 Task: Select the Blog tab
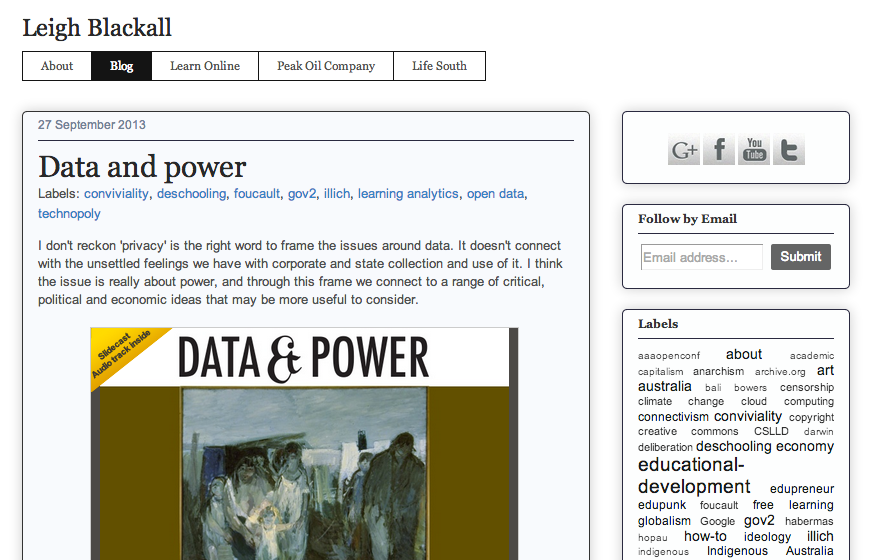pyautogui.click(x=122, y=66)
